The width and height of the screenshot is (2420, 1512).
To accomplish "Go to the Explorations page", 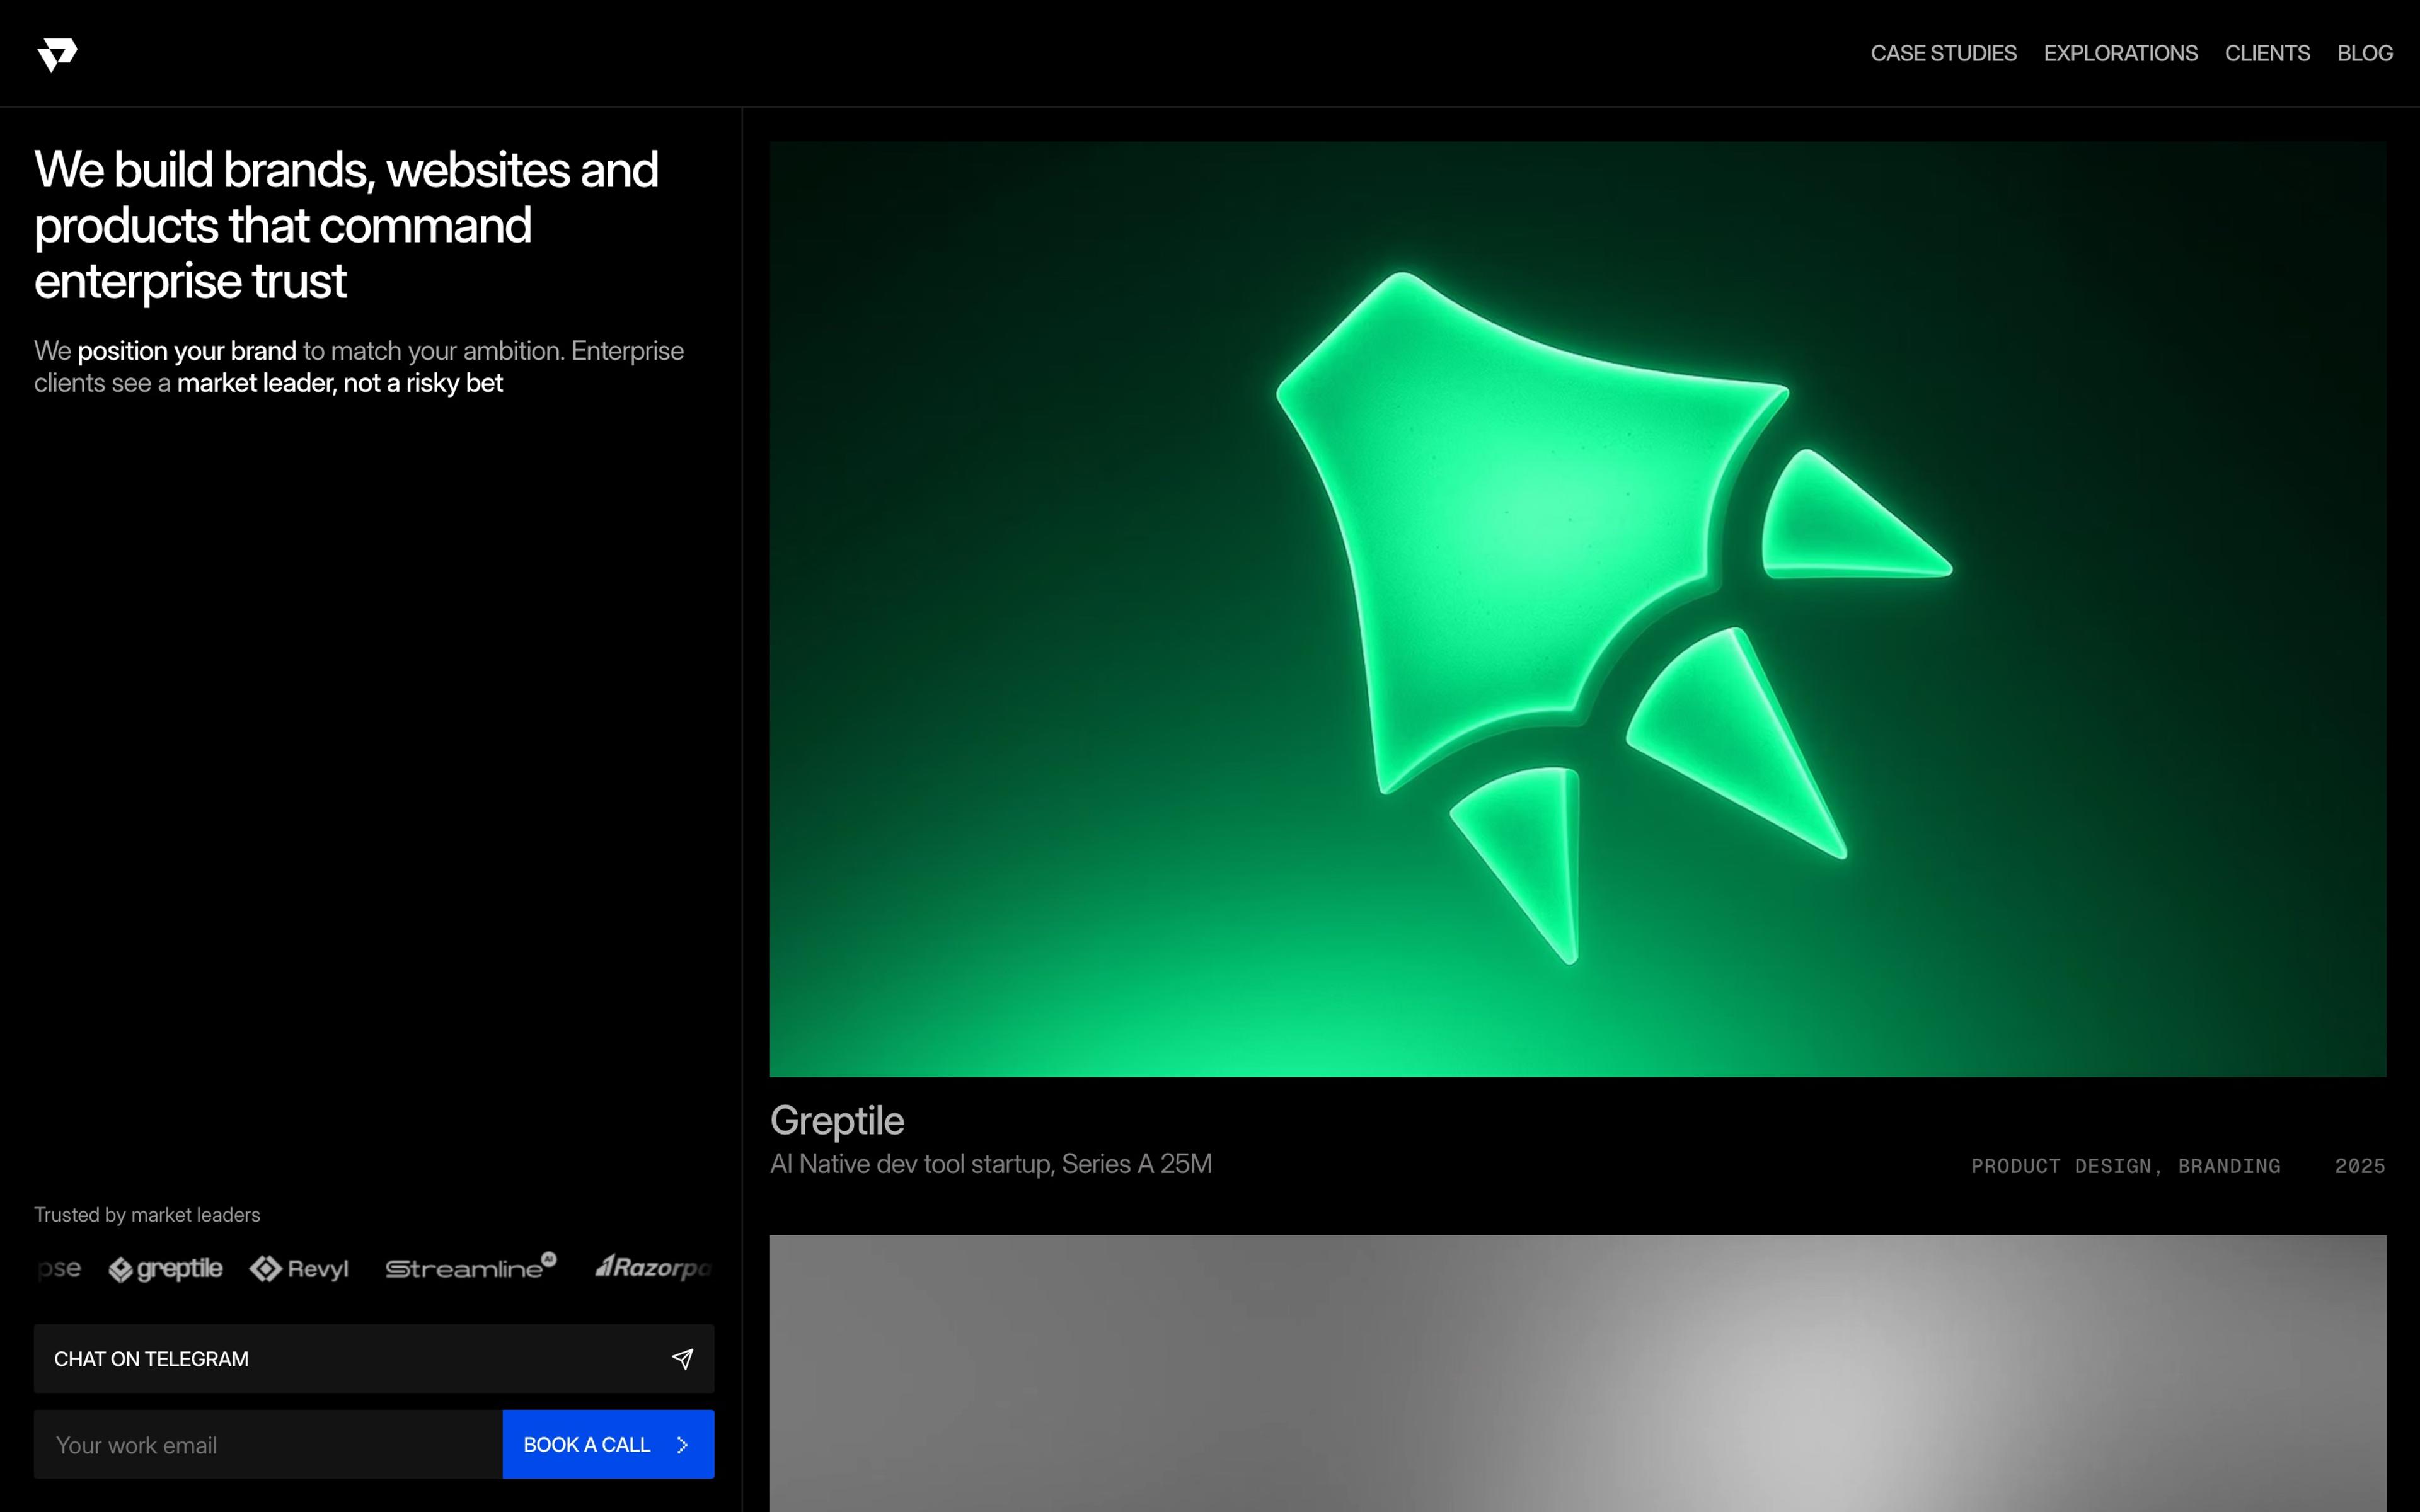I will click(x=2120, y=53).
